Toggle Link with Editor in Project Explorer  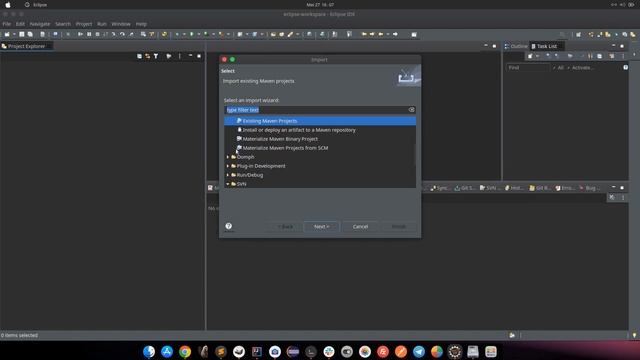click(147, 56)
